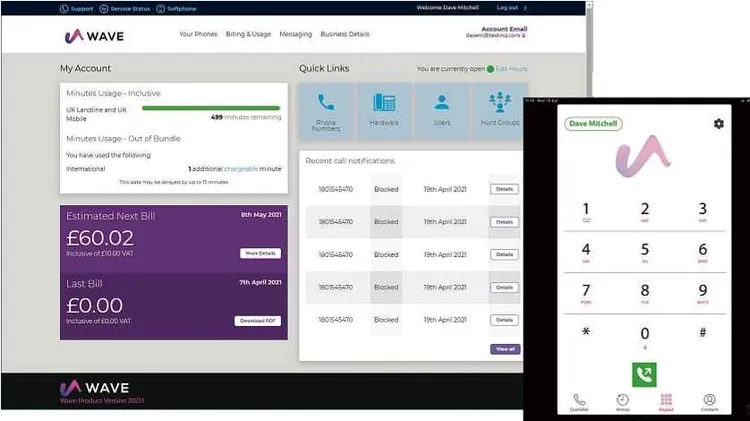Viewport: 750px width, 421px height.
Task: Click the Edit Hours link
Action: [x=512, y=69]
